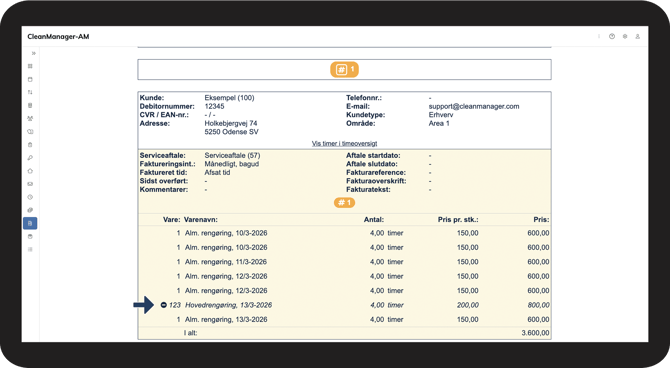The height and width of the screenshot is (368, 670).
Task: Click the Serviceaftale (57) value
Action: click(x=232, y=156)
